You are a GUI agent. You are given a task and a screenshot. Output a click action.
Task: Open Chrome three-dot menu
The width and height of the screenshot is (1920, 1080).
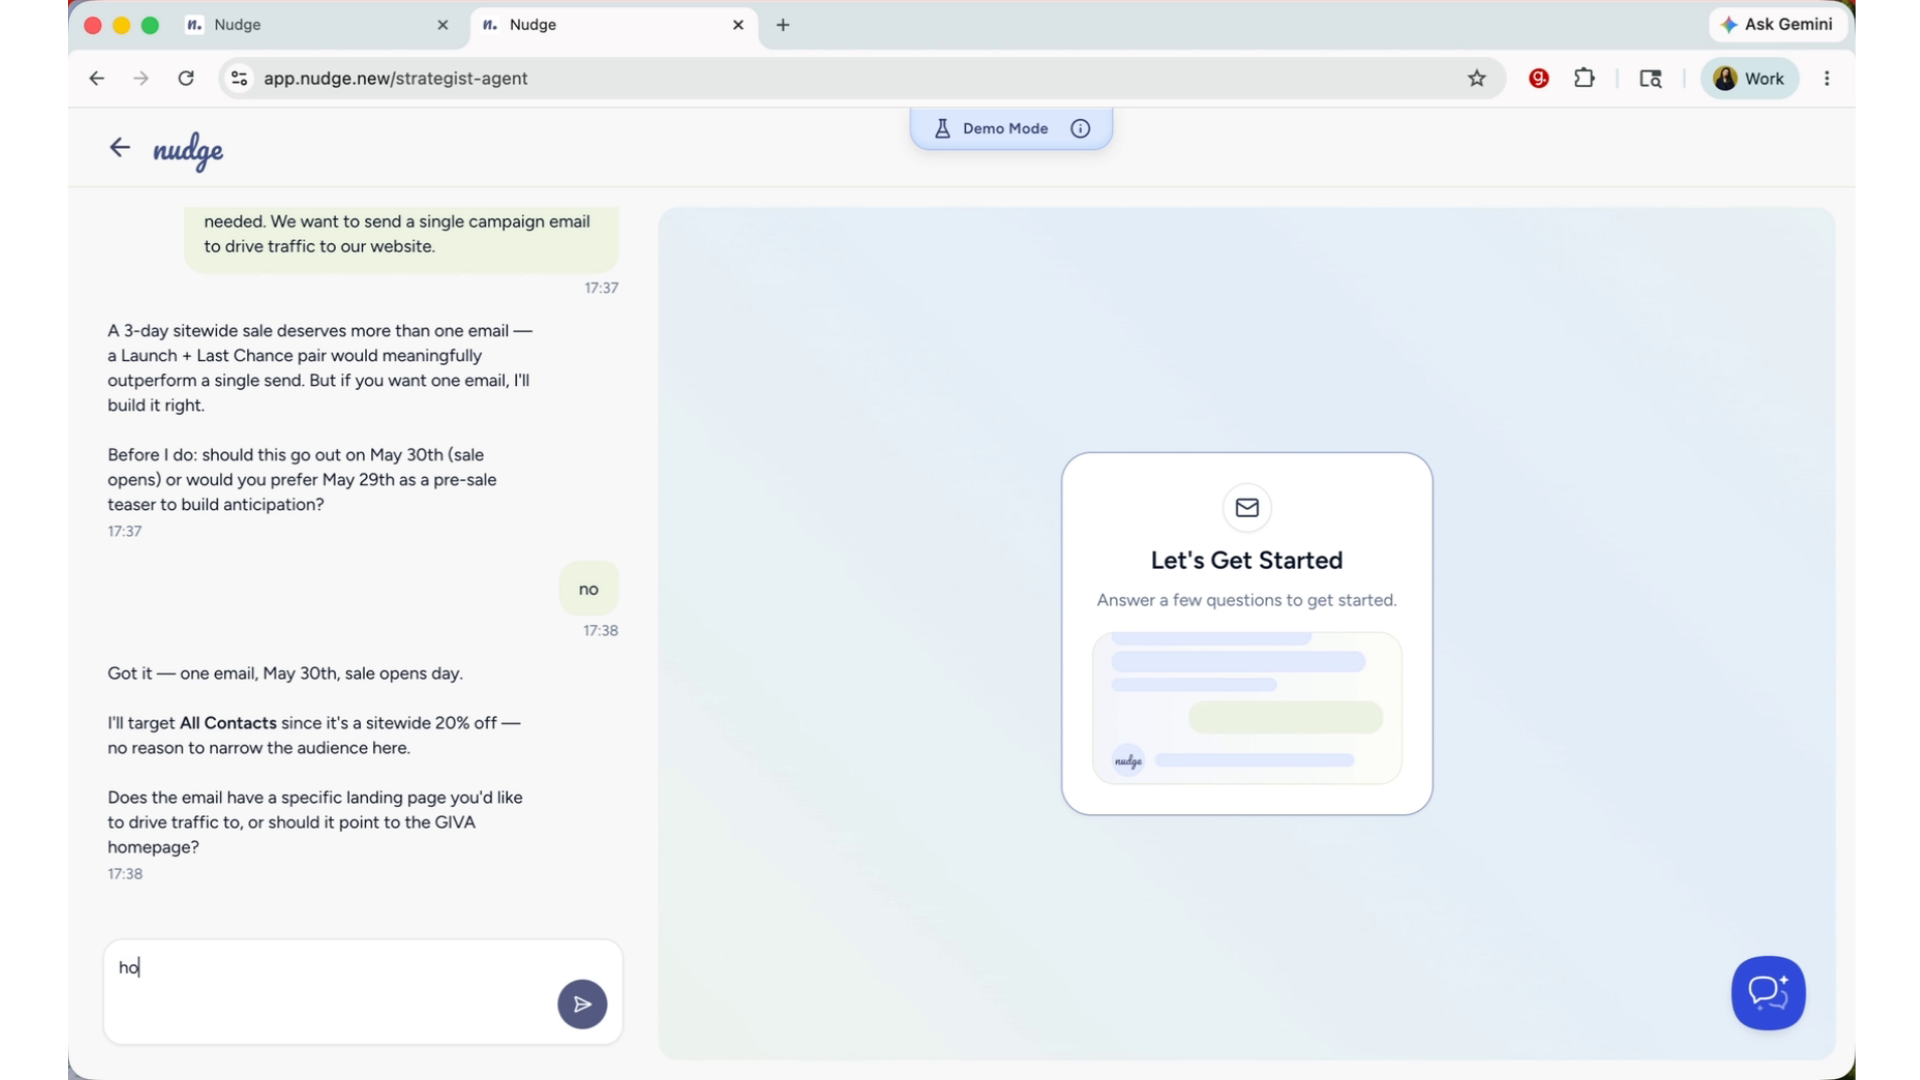[x=1827, y=78]
